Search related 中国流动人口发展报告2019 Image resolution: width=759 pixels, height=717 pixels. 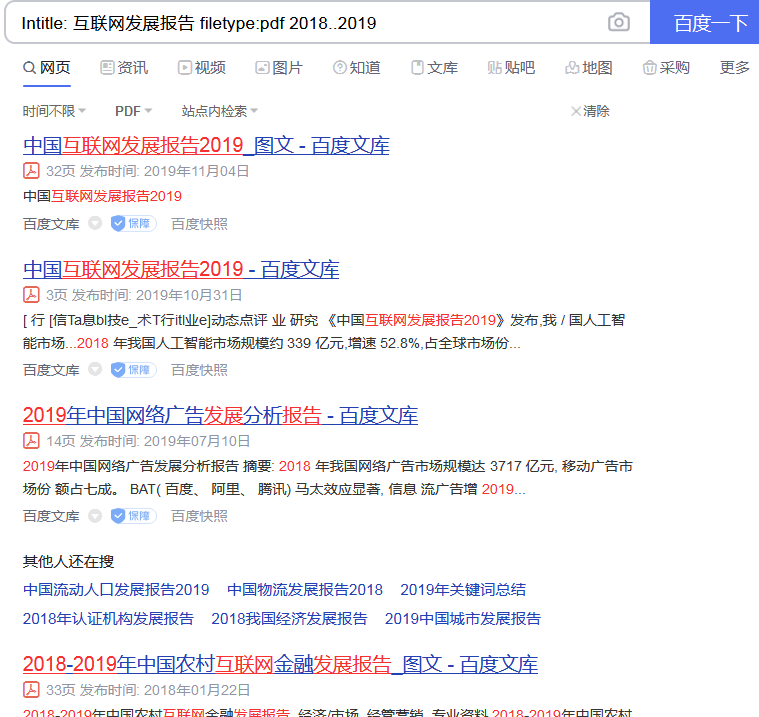click(116, 590)
